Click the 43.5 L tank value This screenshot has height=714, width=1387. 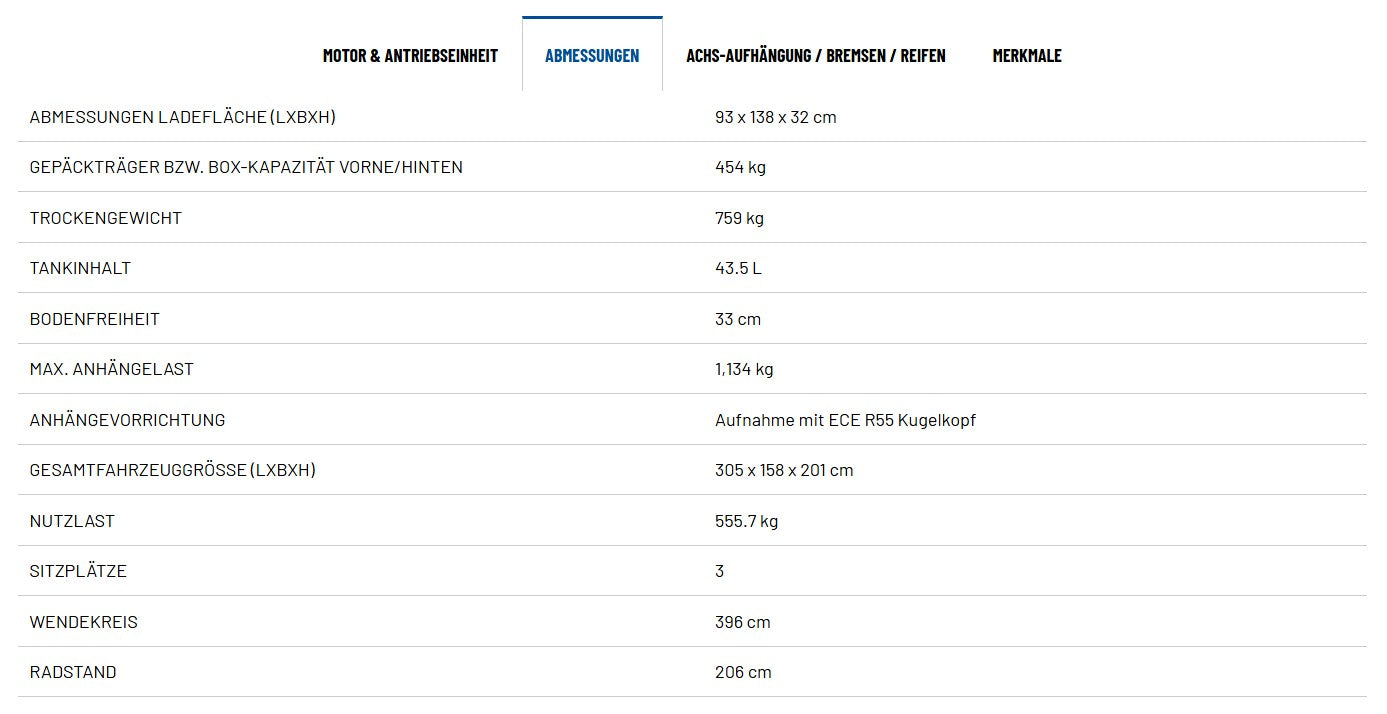[738, 268]
